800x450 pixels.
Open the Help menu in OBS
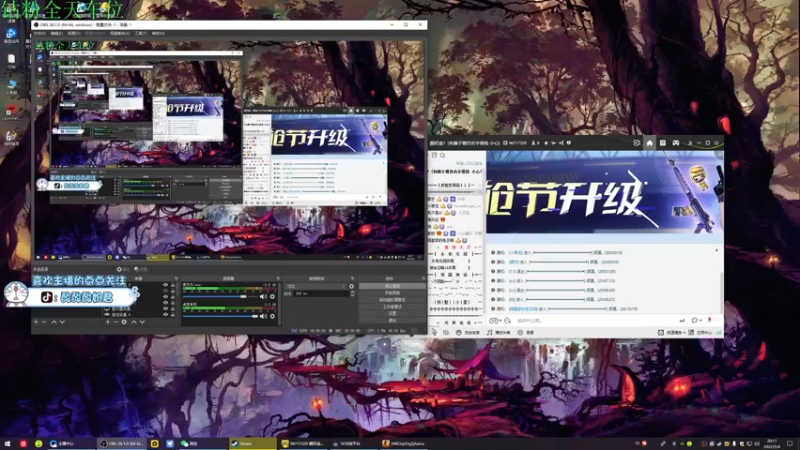point(158,33)
